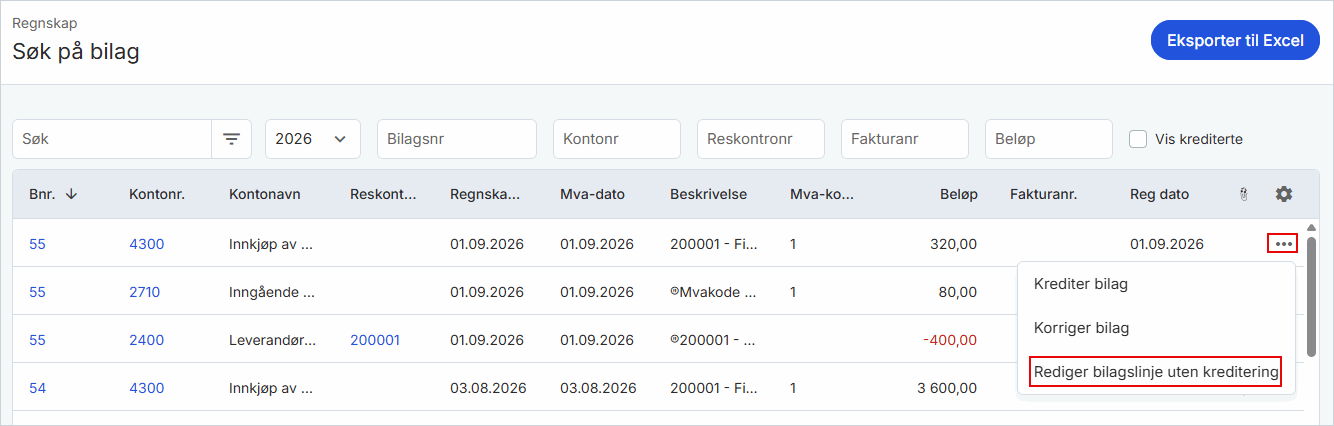Open table settings gear icon
This screenshot has width=1334, height=426.
(x=1284, y=194)
